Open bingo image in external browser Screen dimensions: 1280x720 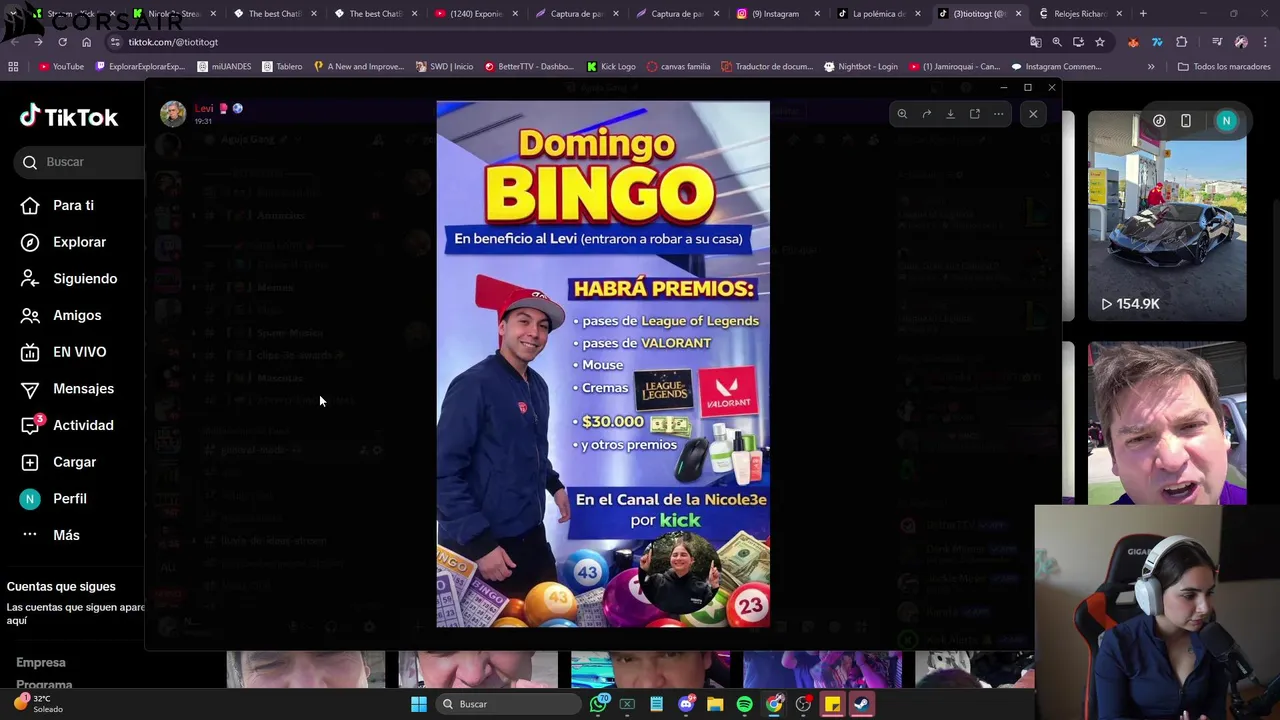974,114
